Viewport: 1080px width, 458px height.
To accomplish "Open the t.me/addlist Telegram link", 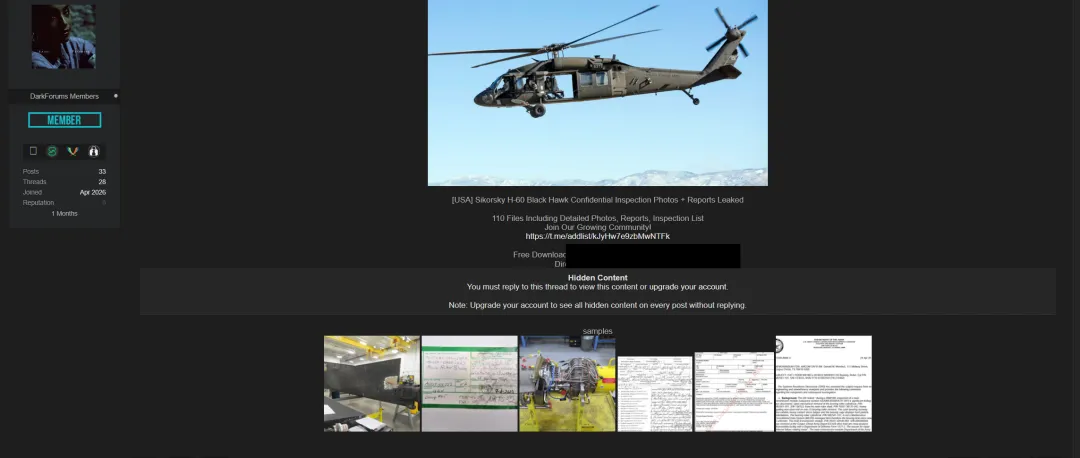I will click(597, 236).
